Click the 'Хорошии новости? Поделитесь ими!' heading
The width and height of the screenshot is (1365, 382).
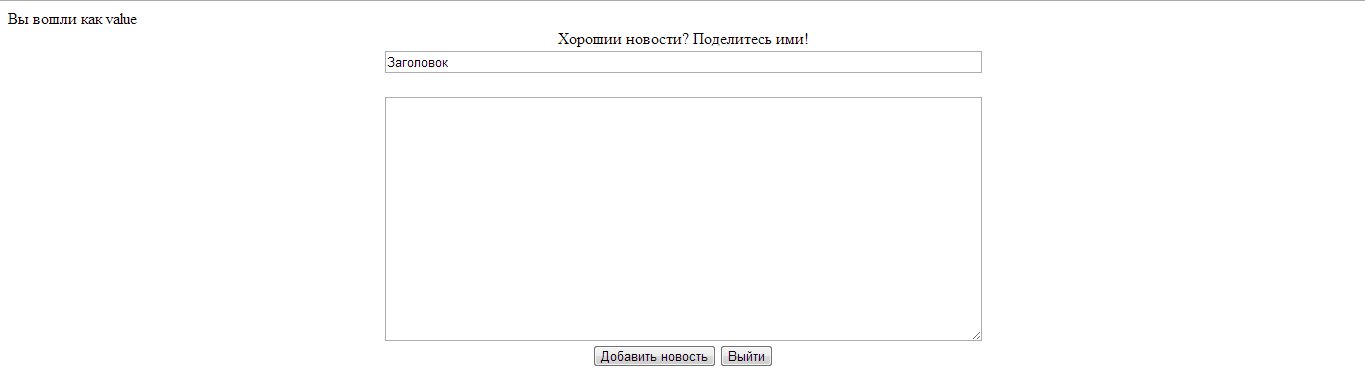[683, 39]
